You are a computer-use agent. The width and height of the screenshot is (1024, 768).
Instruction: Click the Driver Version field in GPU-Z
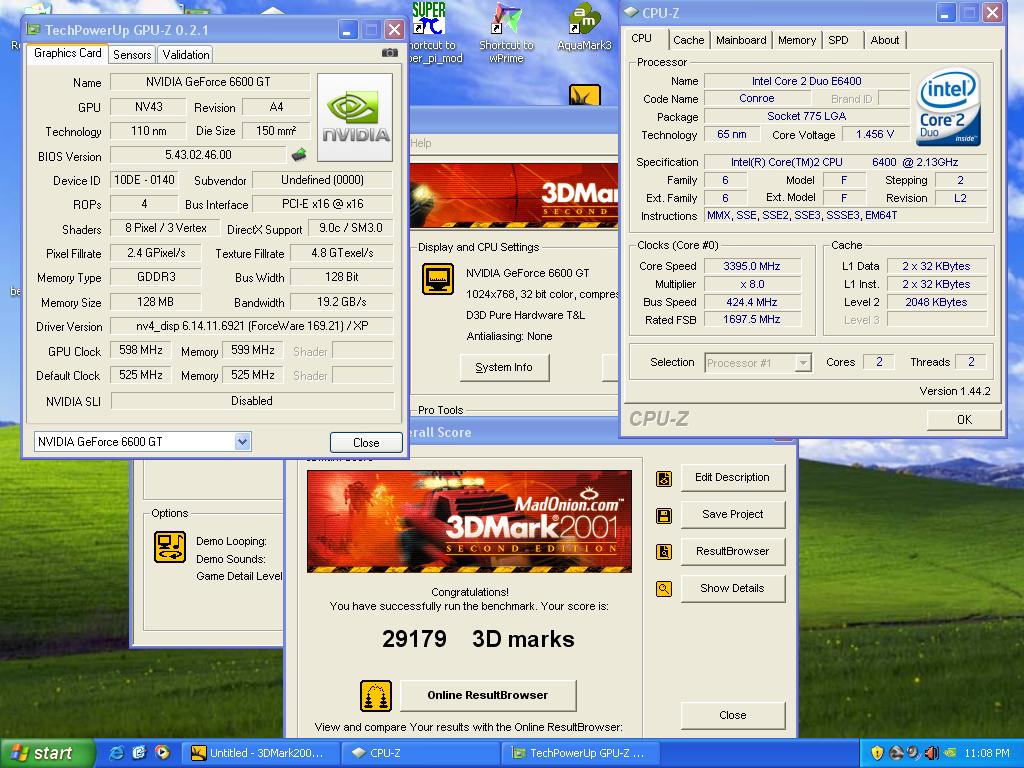pos(252,325)
